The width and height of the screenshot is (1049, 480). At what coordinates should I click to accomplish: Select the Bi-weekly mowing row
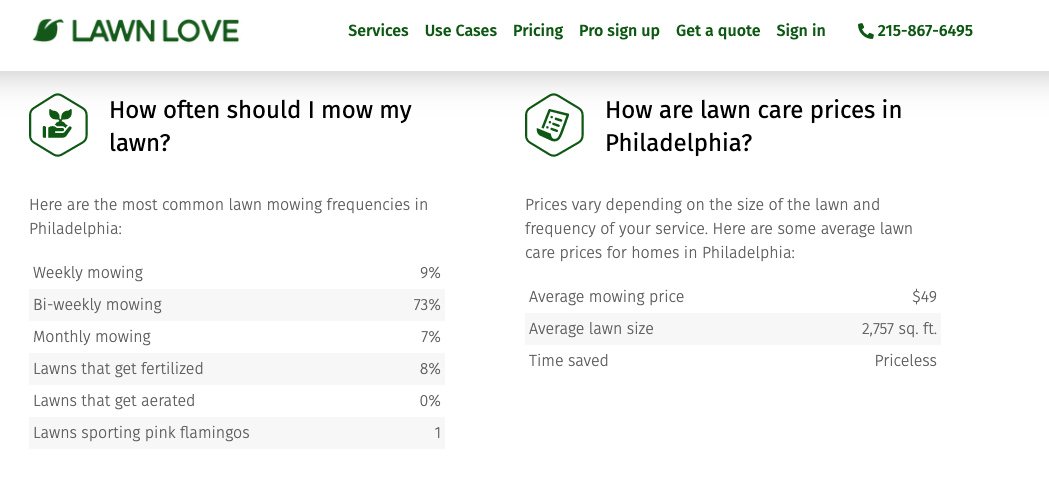(x=236, y=305)
